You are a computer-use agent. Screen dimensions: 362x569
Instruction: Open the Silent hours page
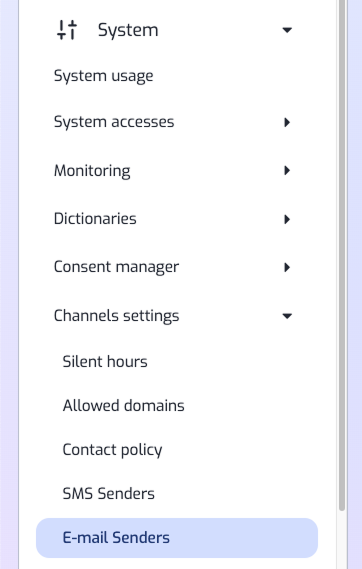(105, 362)
